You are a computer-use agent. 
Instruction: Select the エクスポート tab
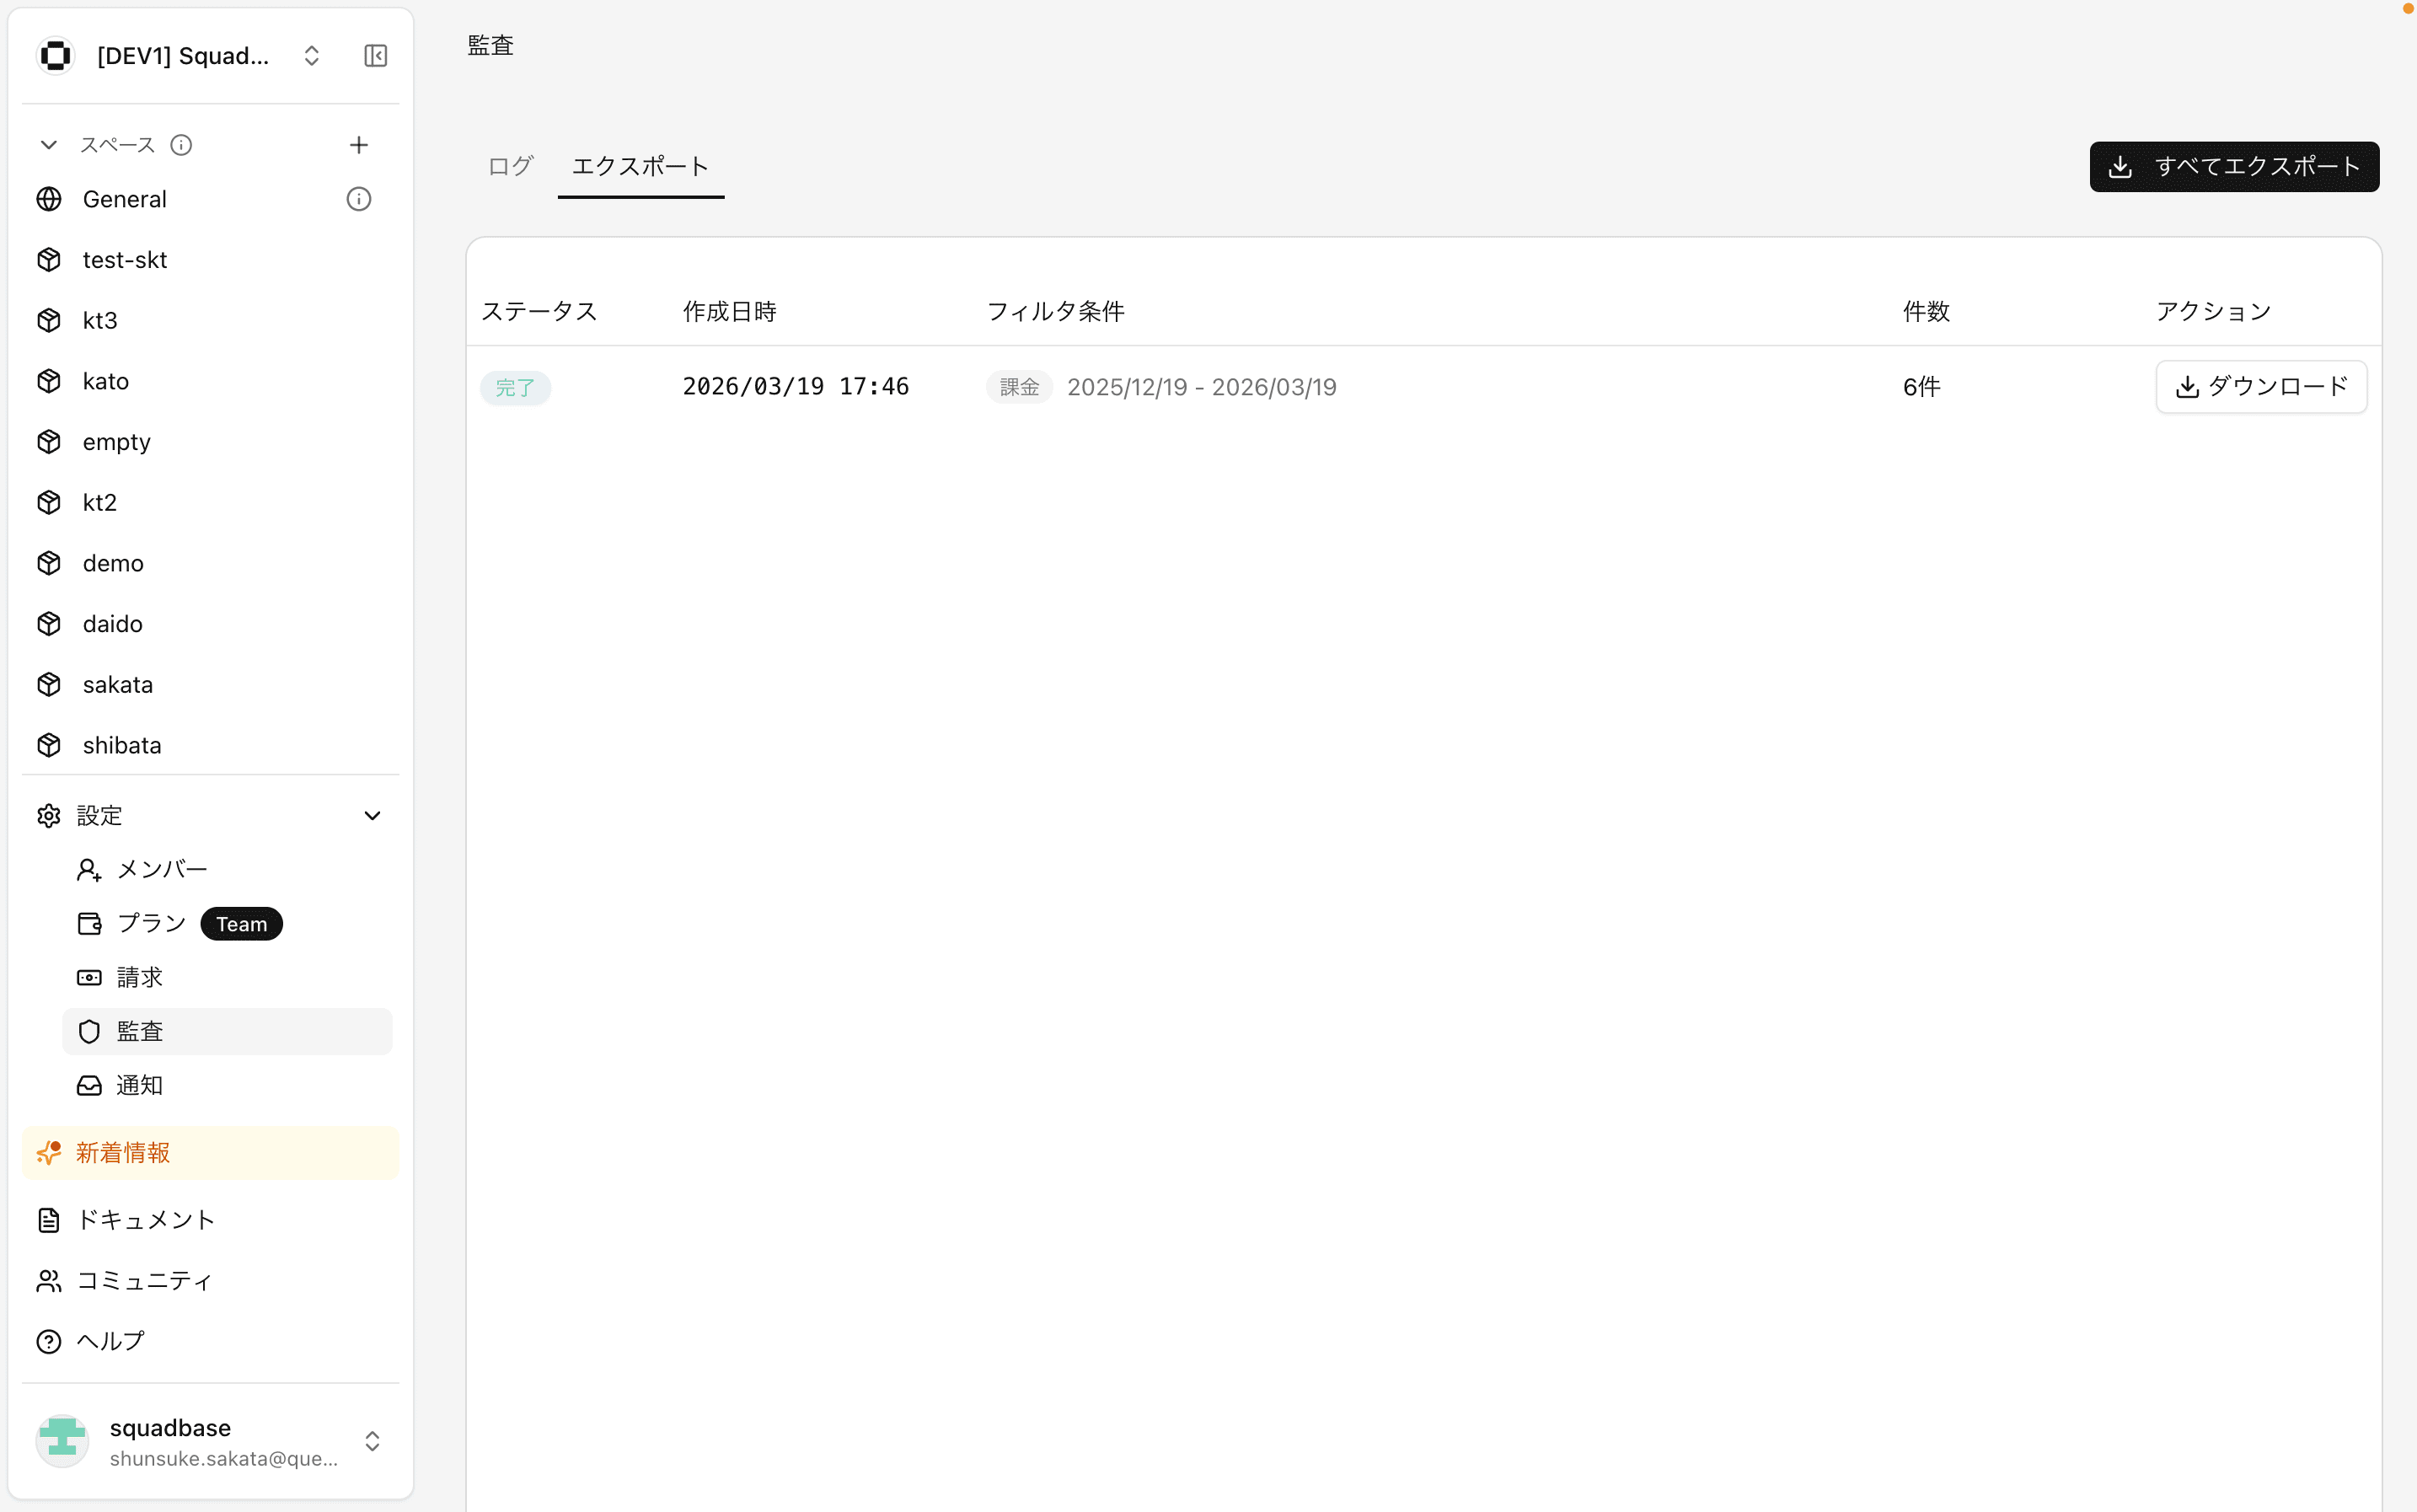[640, 166]
